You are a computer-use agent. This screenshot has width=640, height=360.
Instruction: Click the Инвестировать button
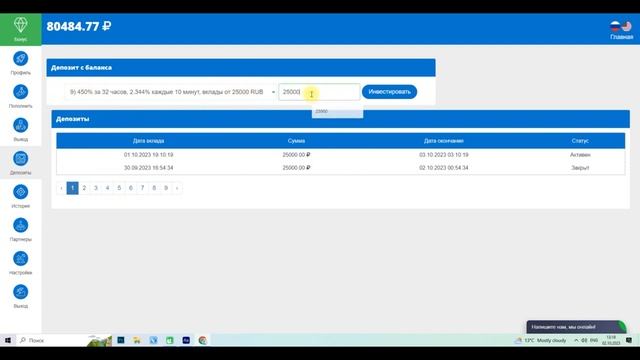point(389,92)
